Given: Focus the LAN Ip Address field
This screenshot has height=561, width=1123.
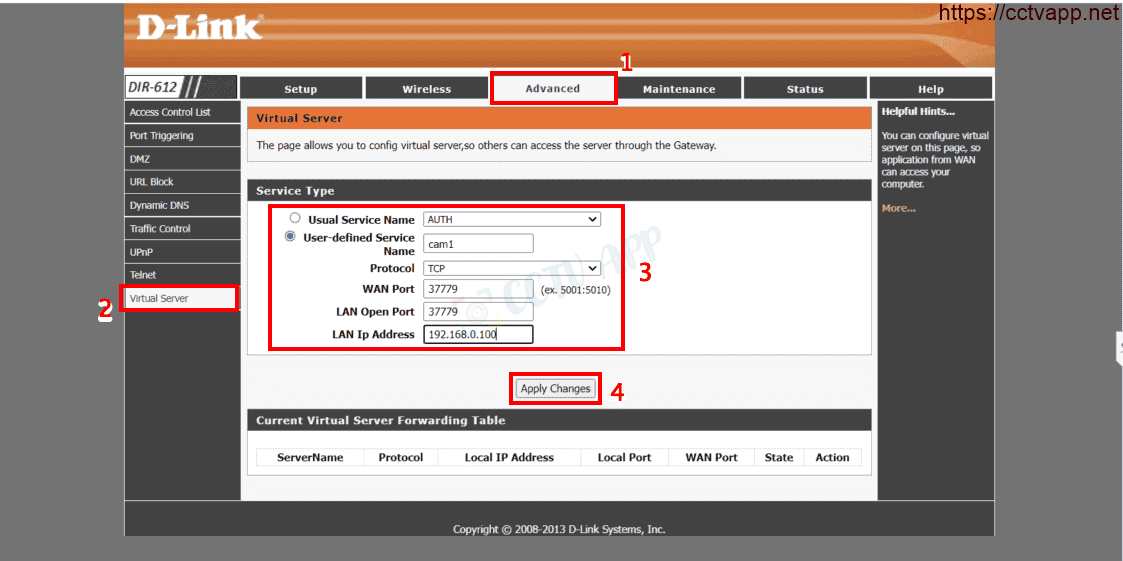Looking at the screenshot, I should tap(478, 334).
